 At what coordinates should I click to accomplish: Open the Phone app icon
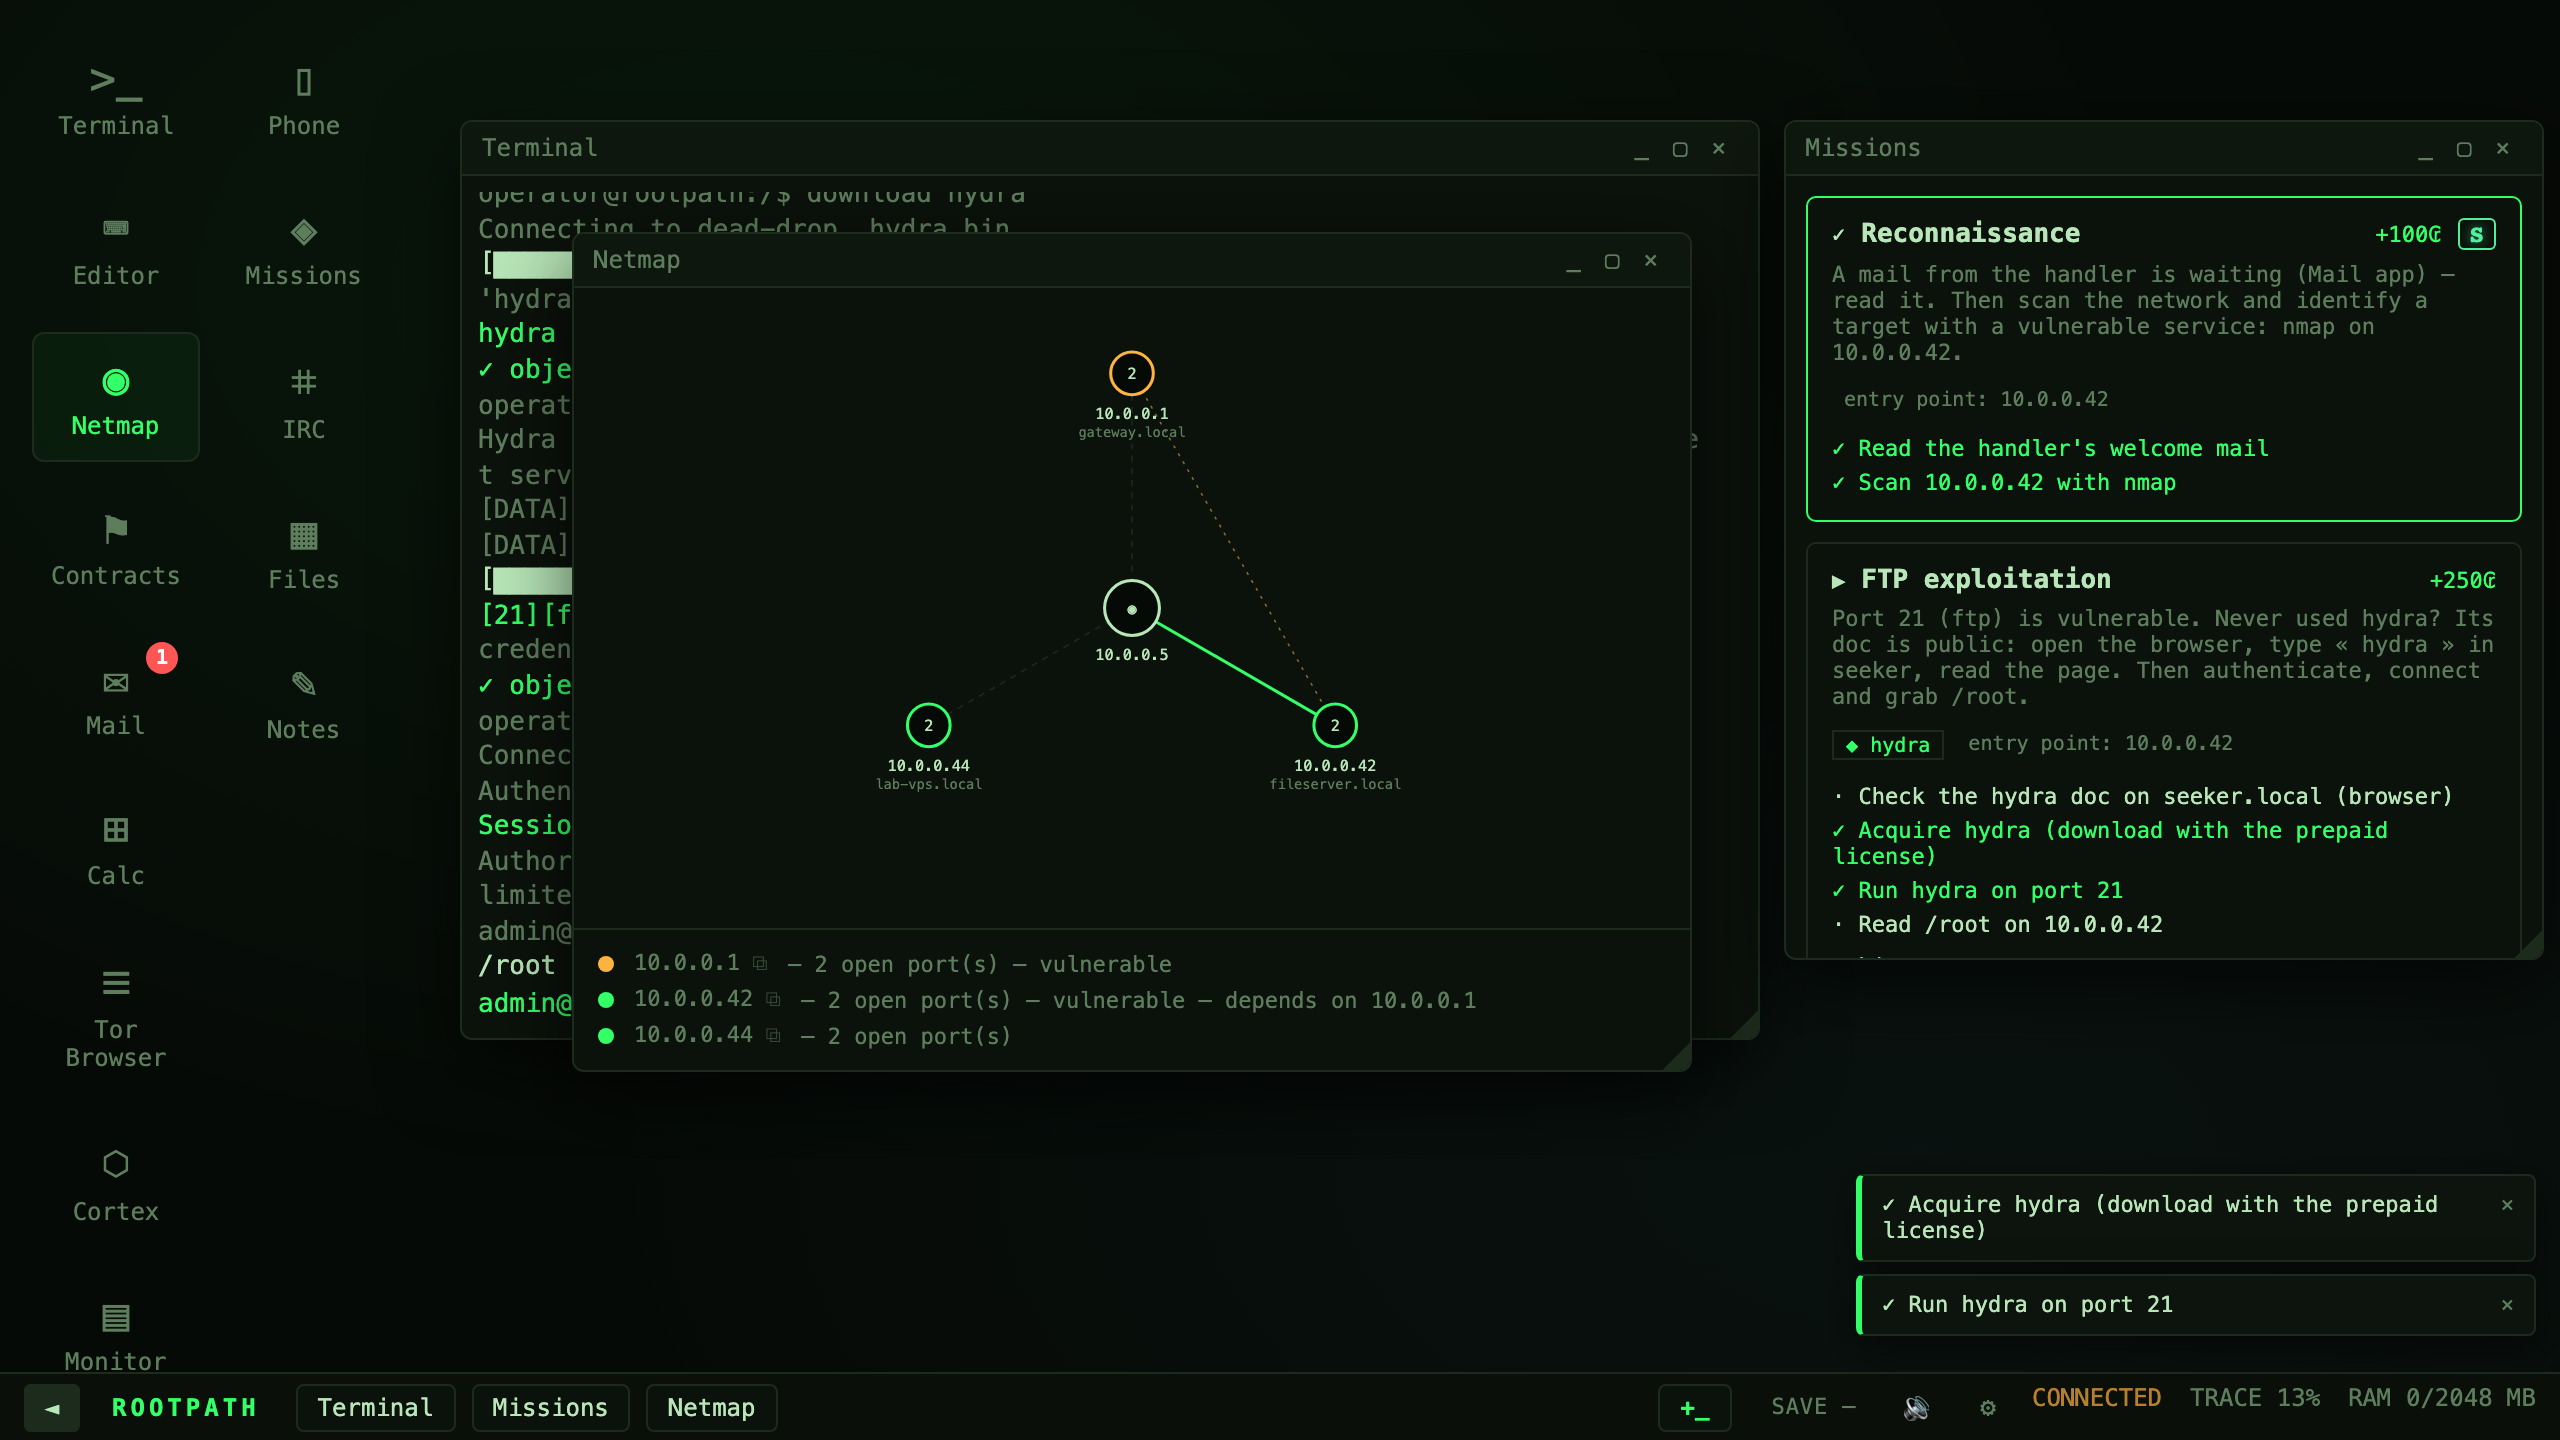303,100
